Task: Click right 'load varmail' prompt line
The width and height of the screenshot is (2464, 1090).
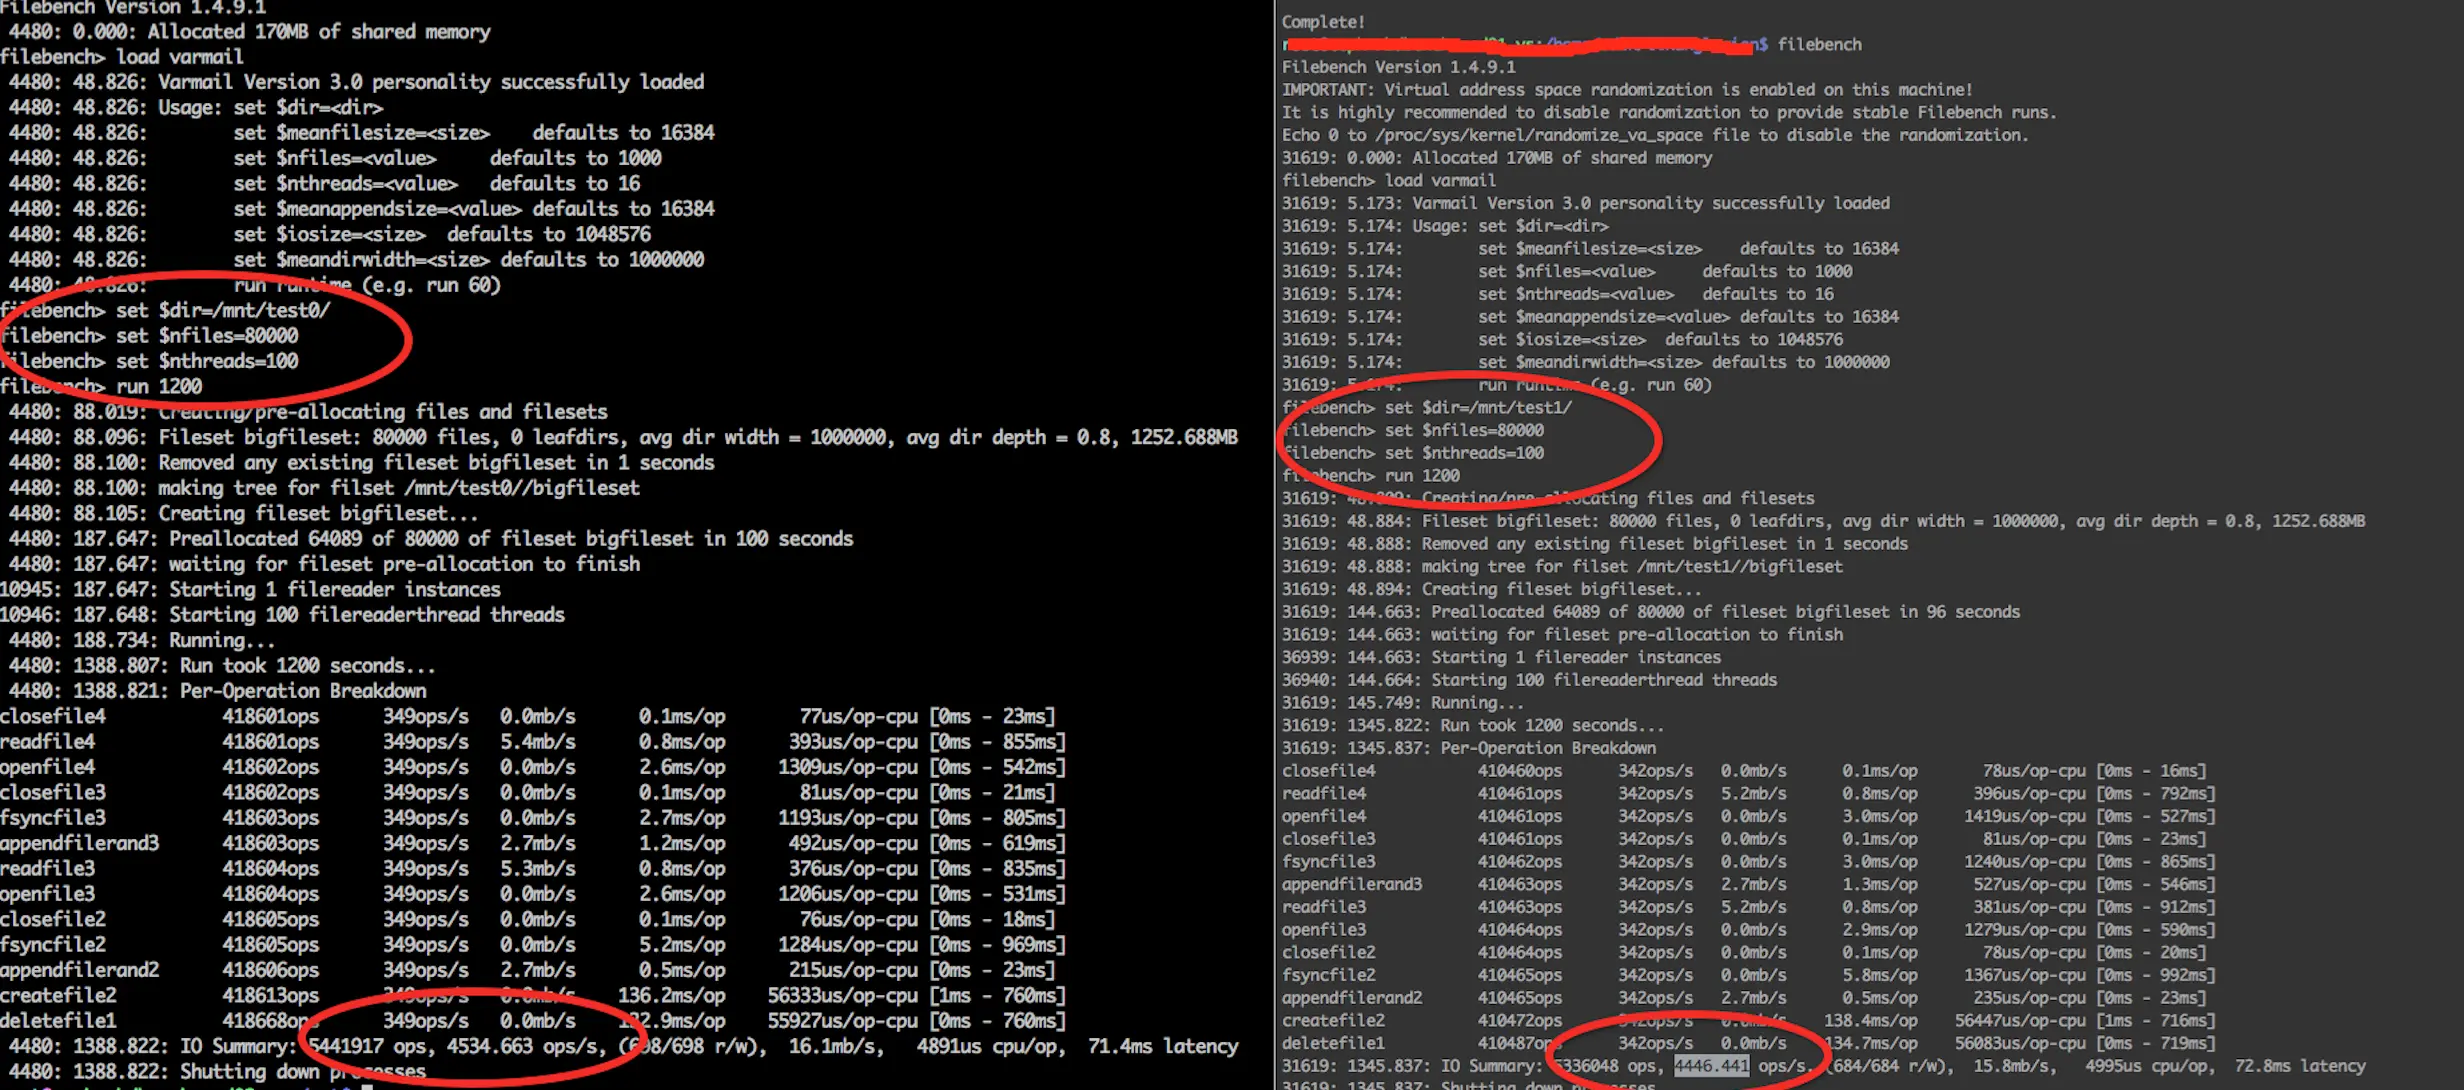Action: tap(1389, 180)
